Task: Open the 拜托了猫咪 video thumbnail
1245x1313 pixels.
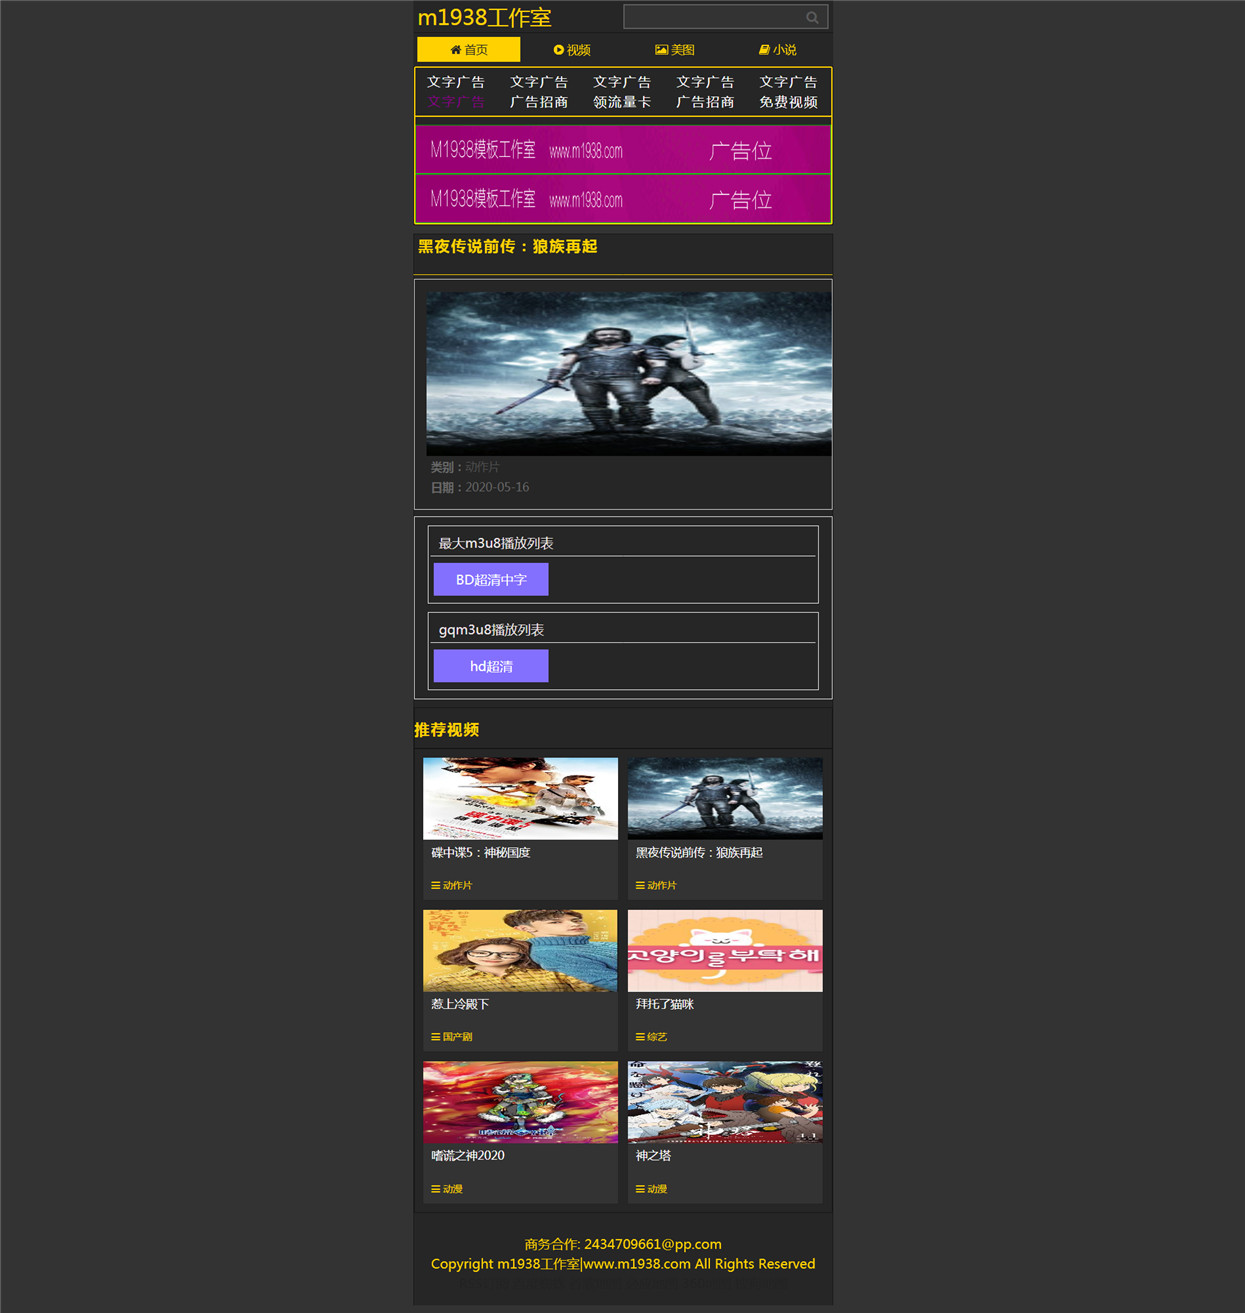Action: (725, 951)
